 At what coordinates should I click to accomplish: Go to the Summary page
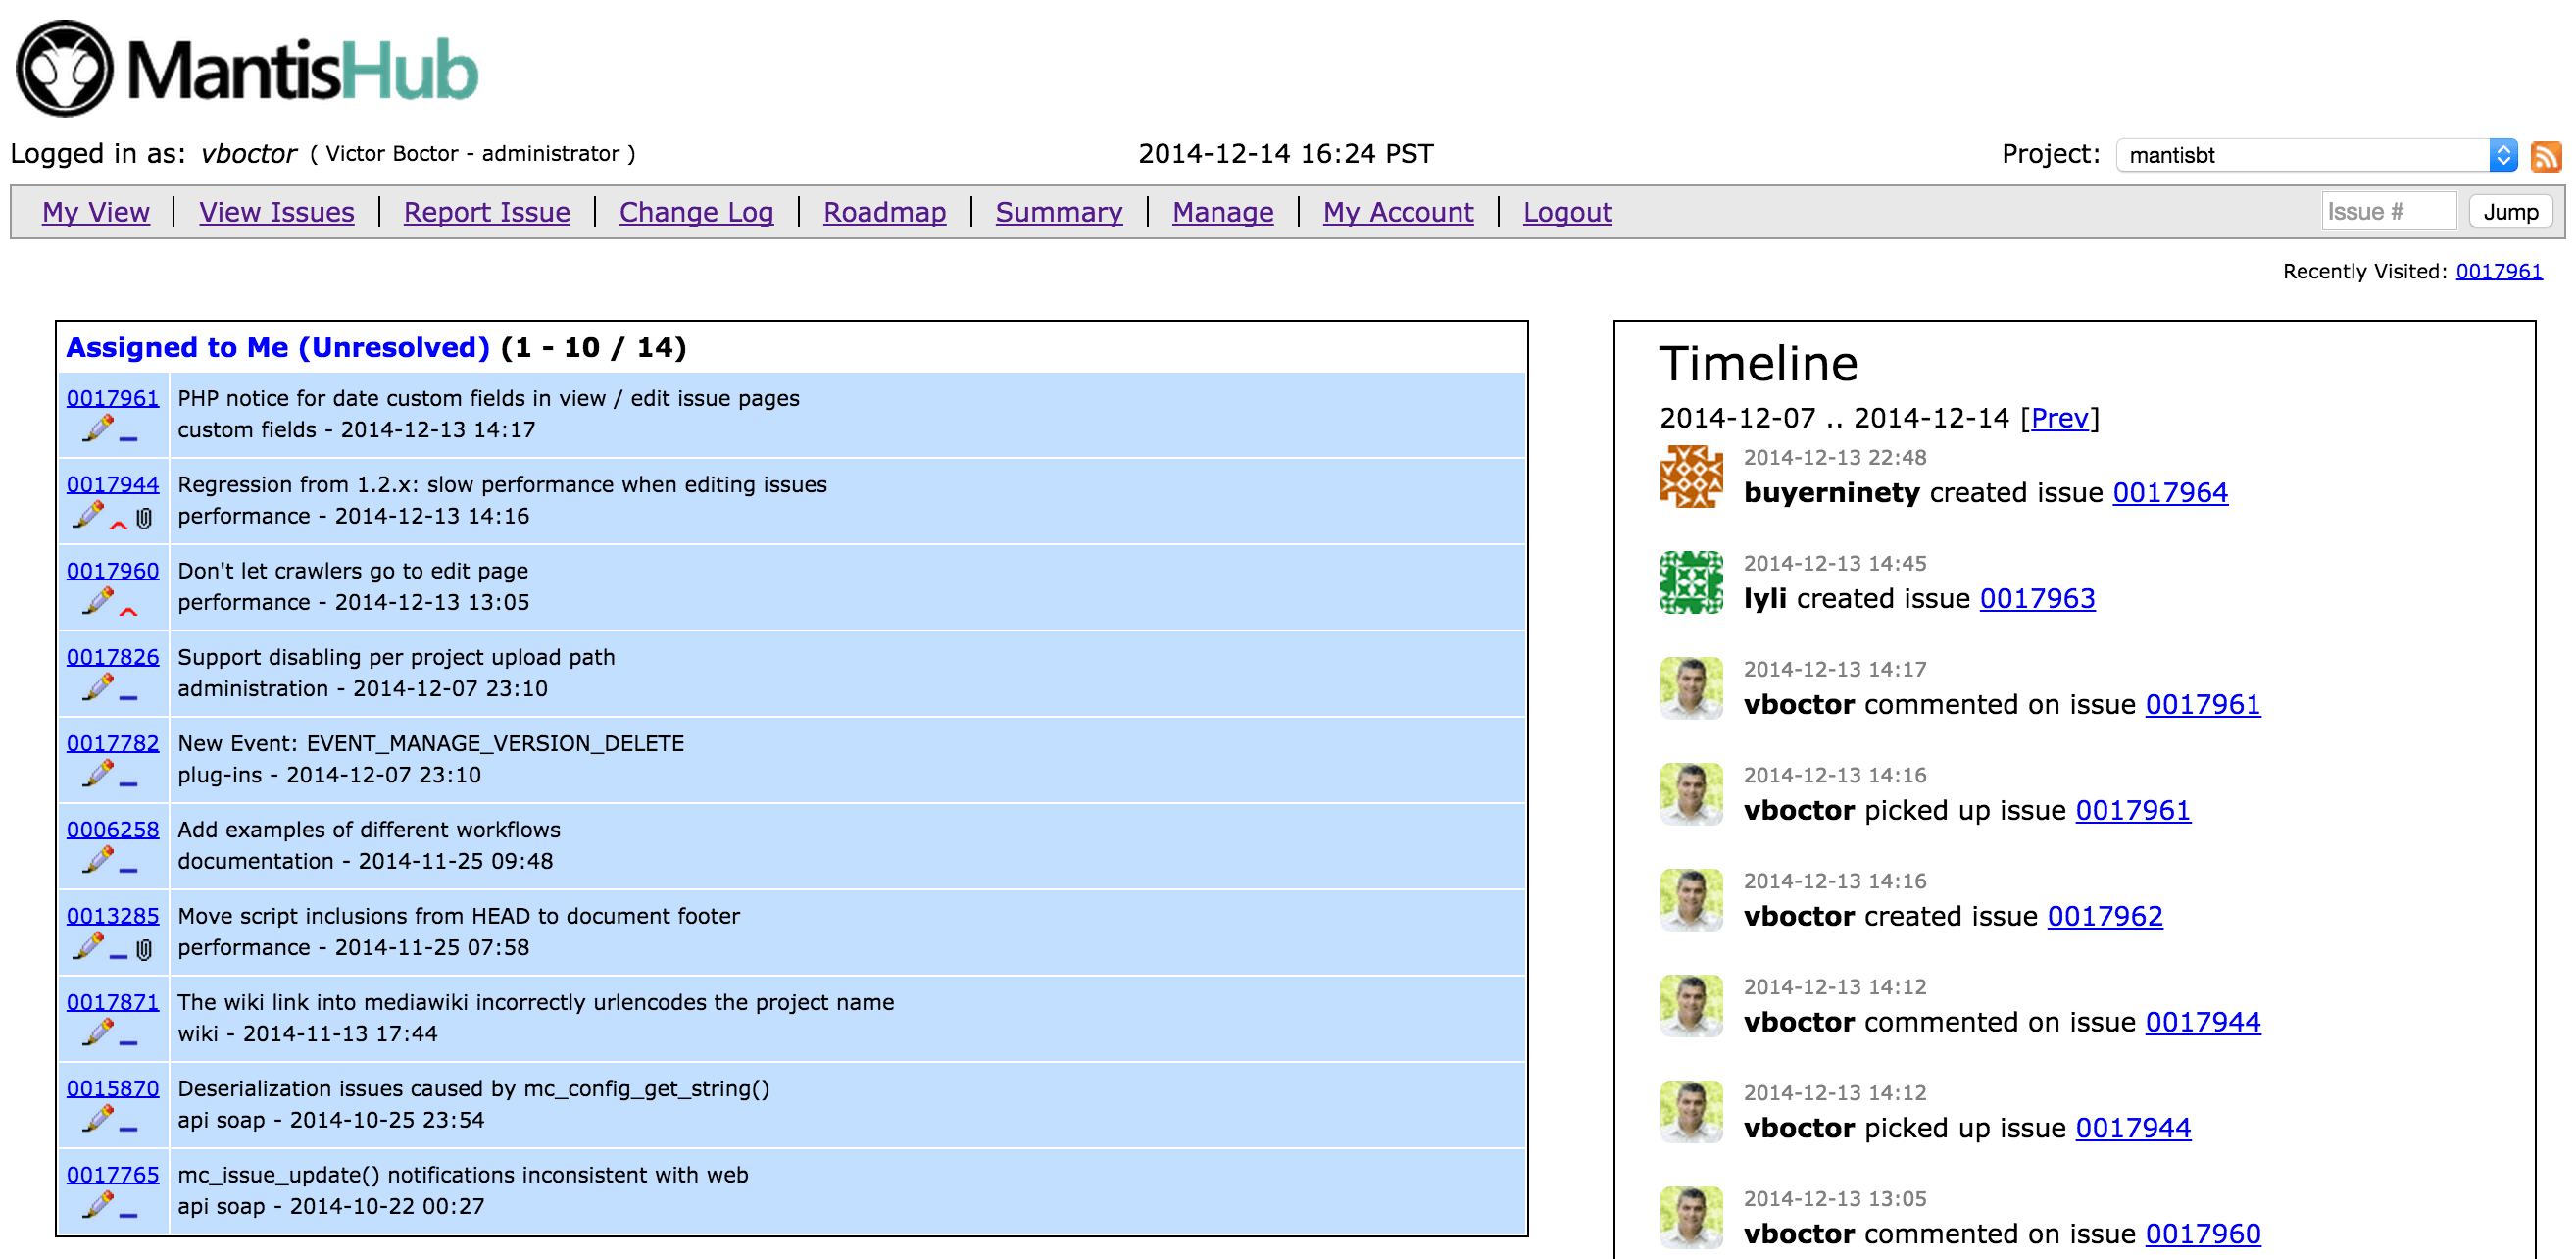point(1059,212)
